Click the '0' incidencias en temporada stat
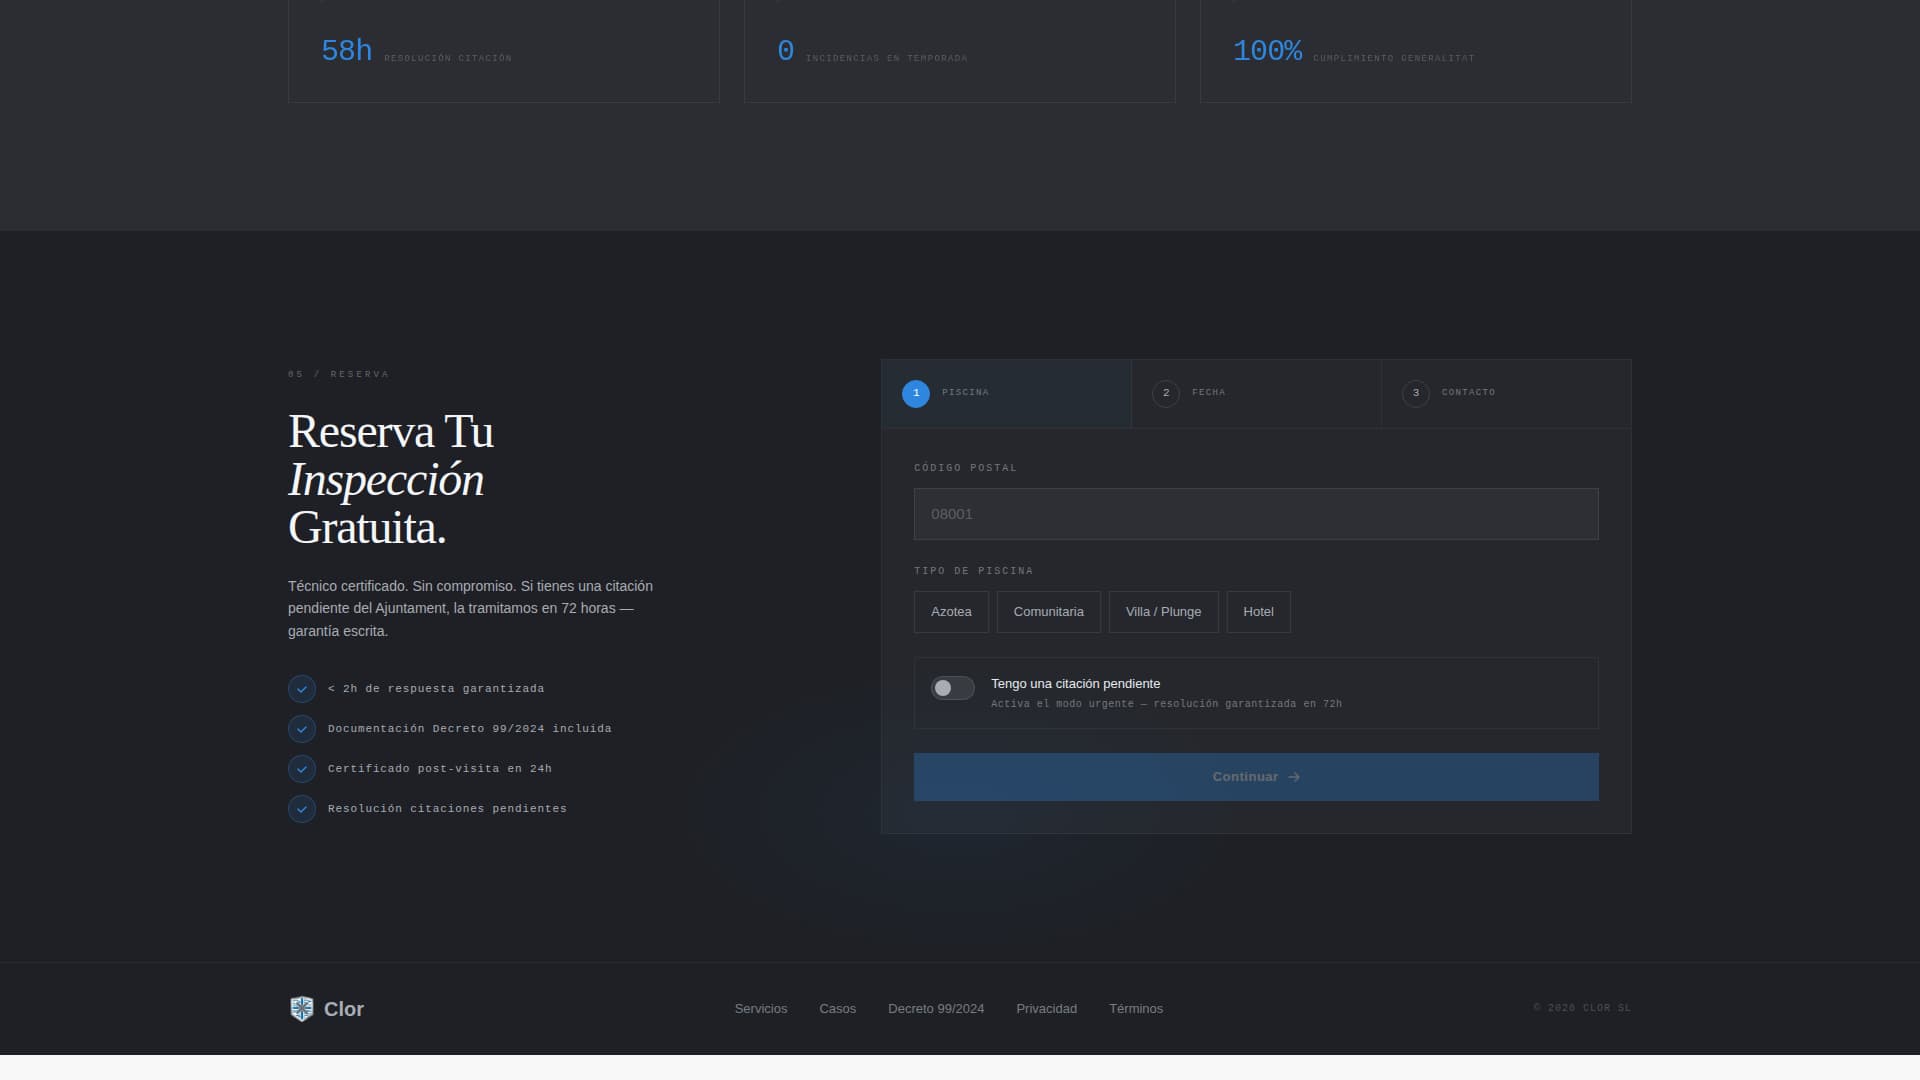 coord(786,51)
